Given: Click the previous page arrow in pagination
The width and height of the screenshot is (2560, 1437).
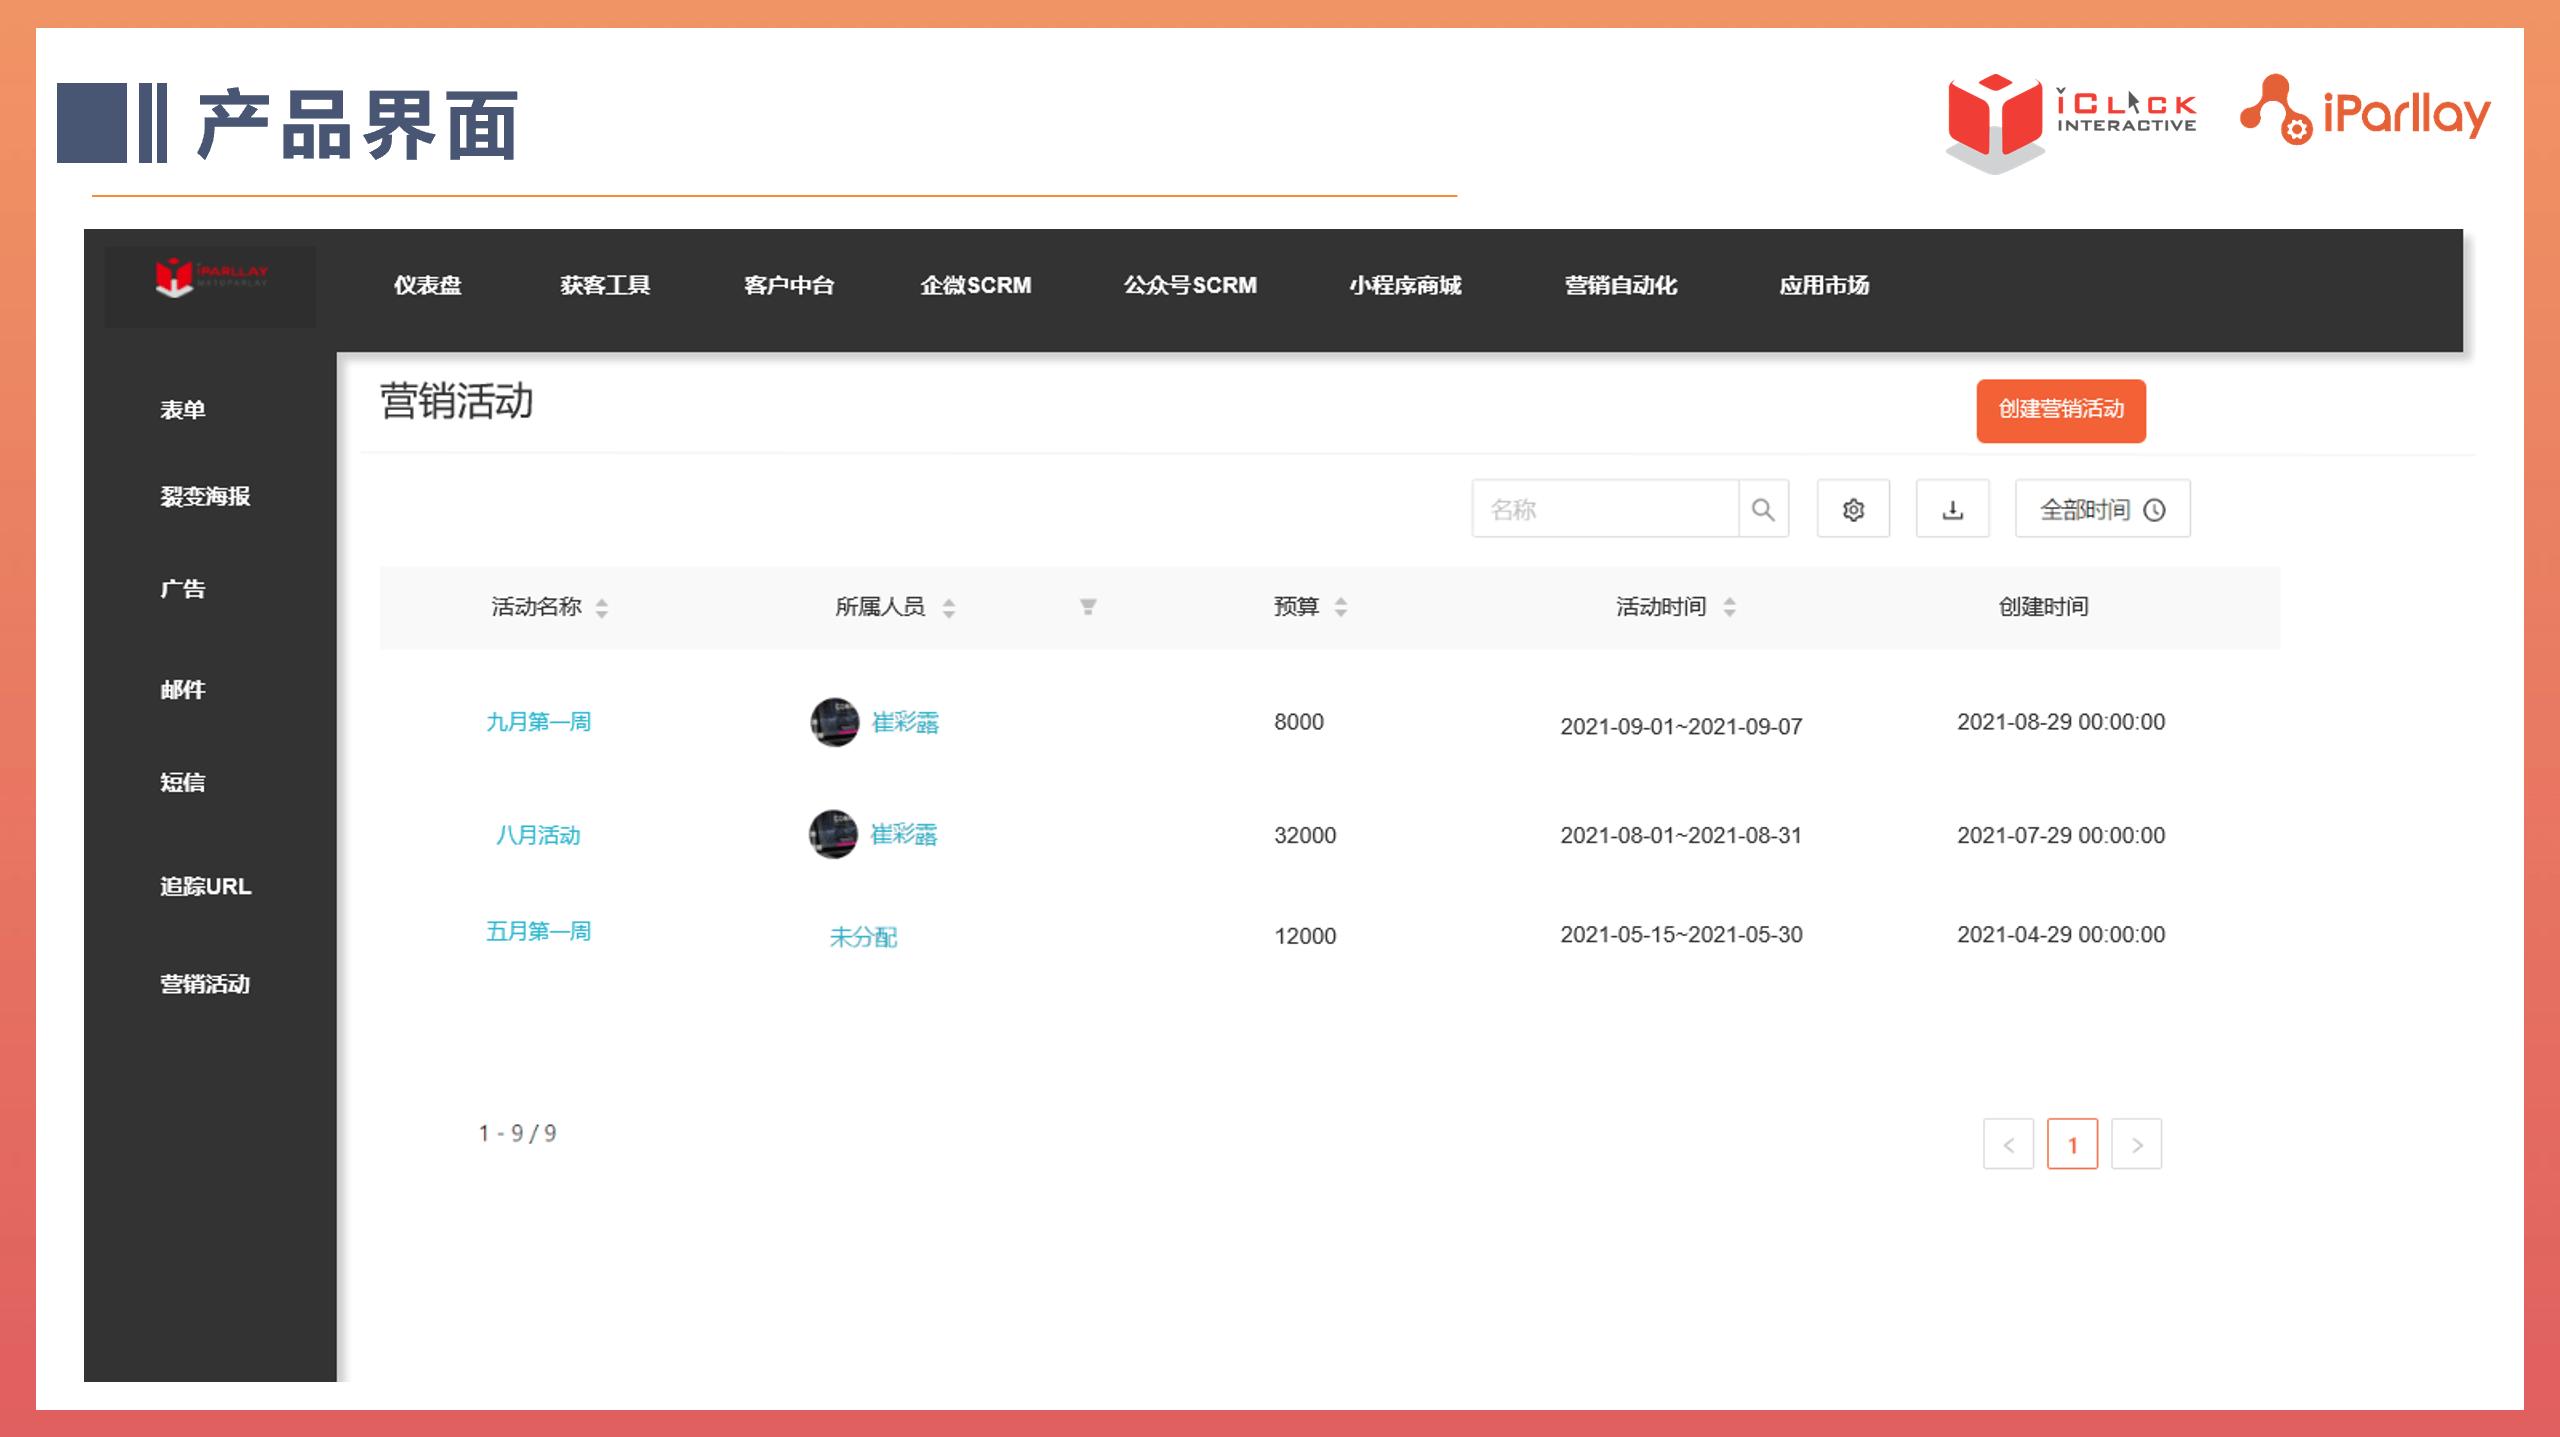Looking at the screenshot, I should [x=2009, y=1144].
